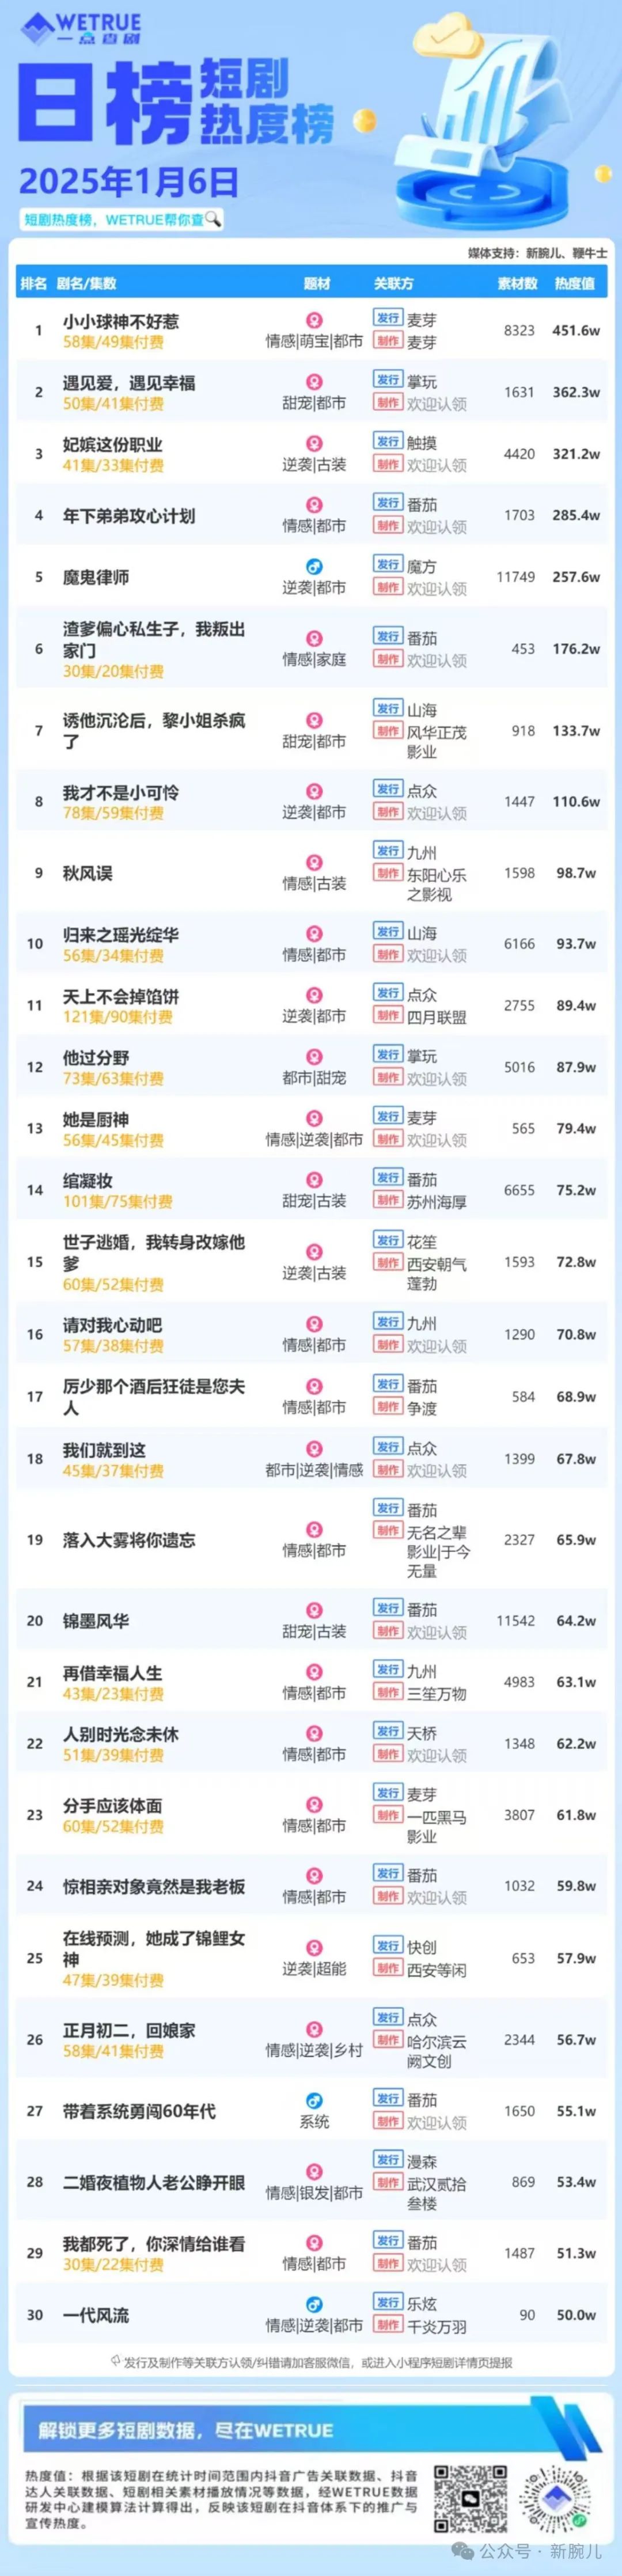622x2576 pixels.
Task: Click the blue icon beside 带着系统勇闯60年代
Action: pyautogui.click(x=314, y=2100)
